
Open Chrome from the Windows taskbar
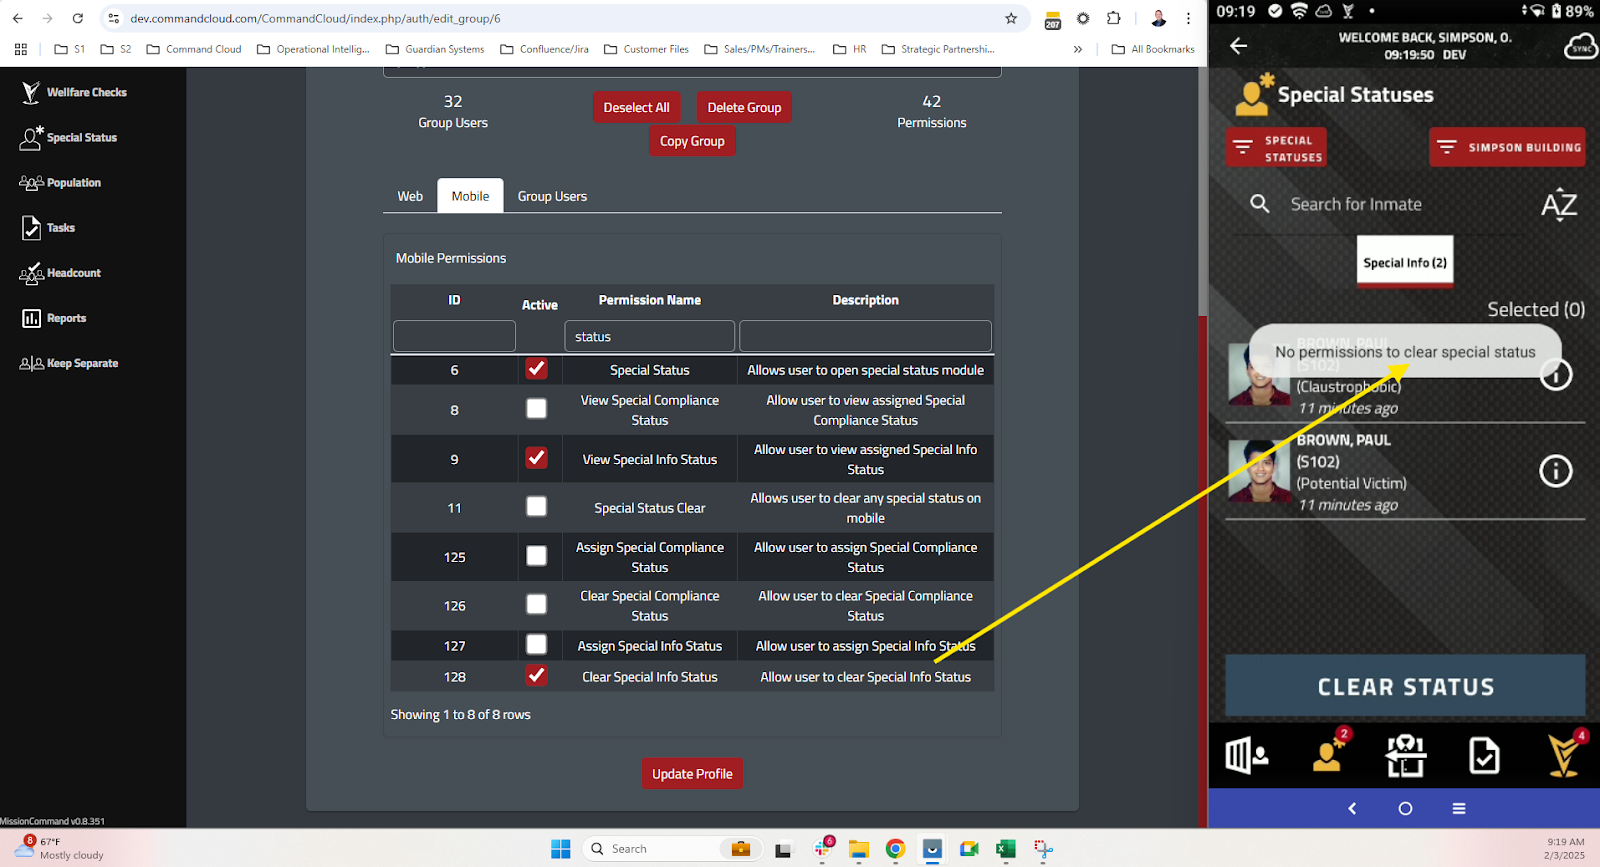click(x=895, y=849)
